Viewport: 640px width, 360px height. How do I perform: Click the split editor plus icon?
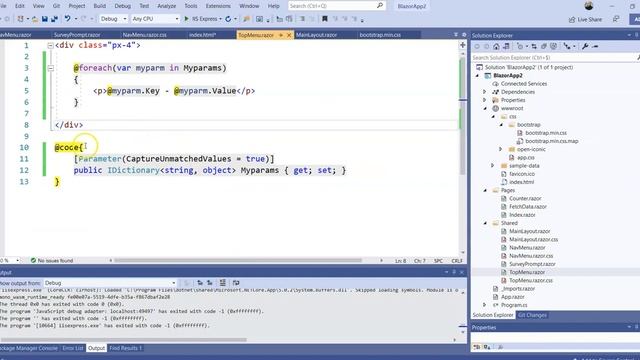click(462, 45)
